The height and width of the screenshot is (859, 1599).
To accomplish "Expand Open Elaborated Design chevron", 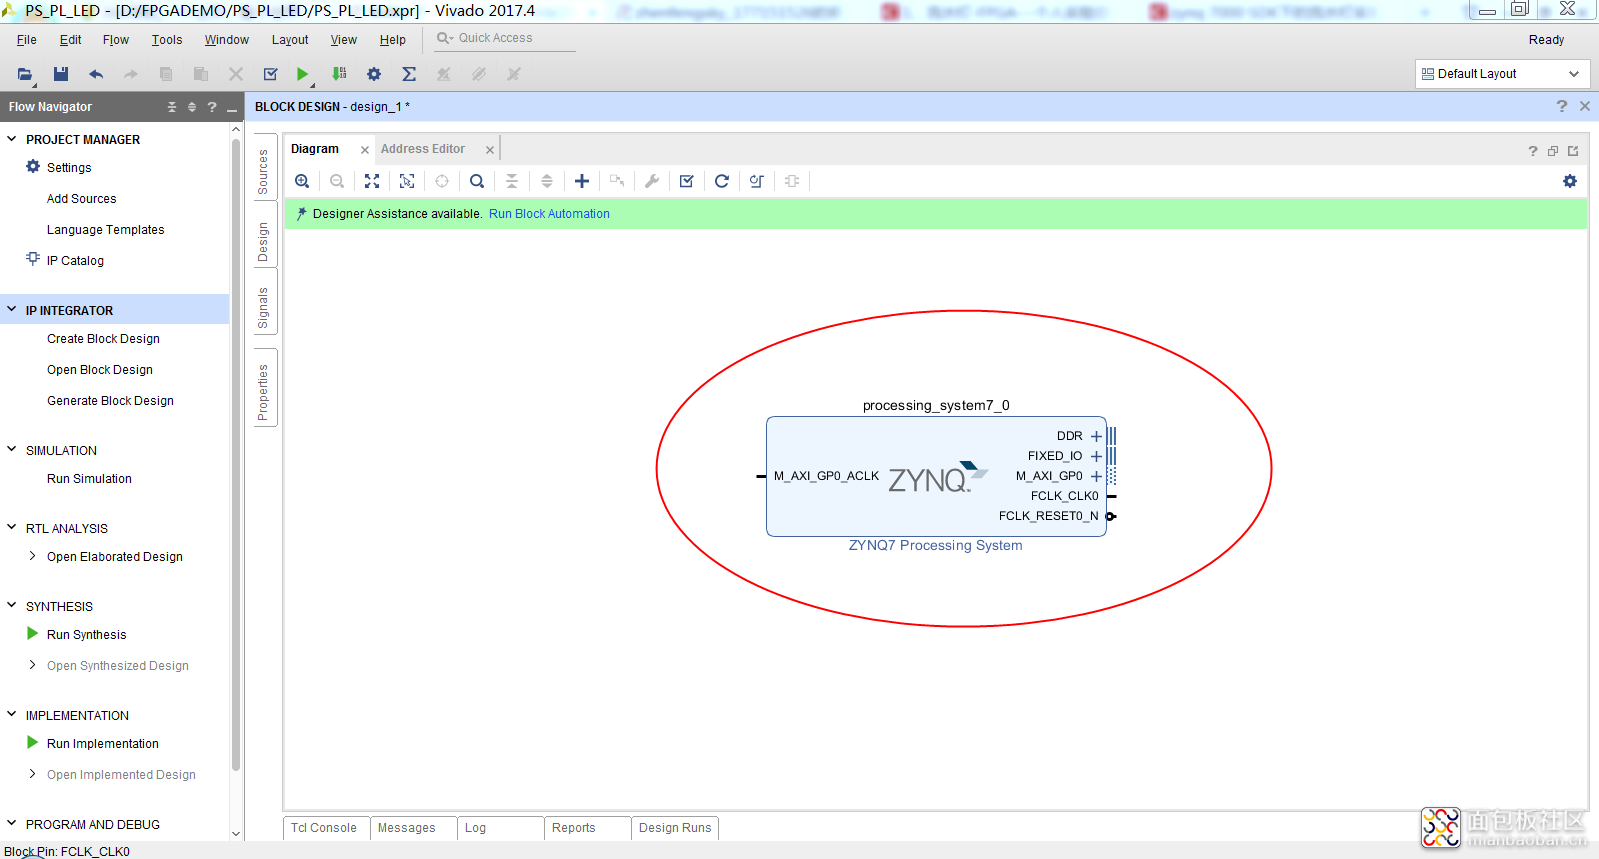I will [x=33, y=556].
